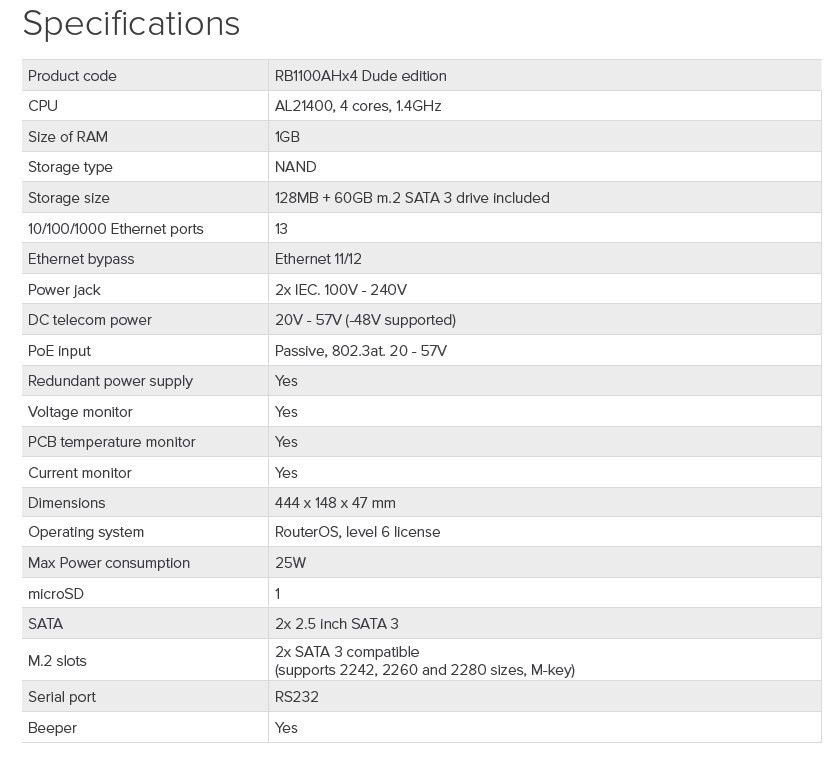The width and height of the screenshot is (830, 765).
Task: Select the Size of RAM label
Action: coord(68,137)
